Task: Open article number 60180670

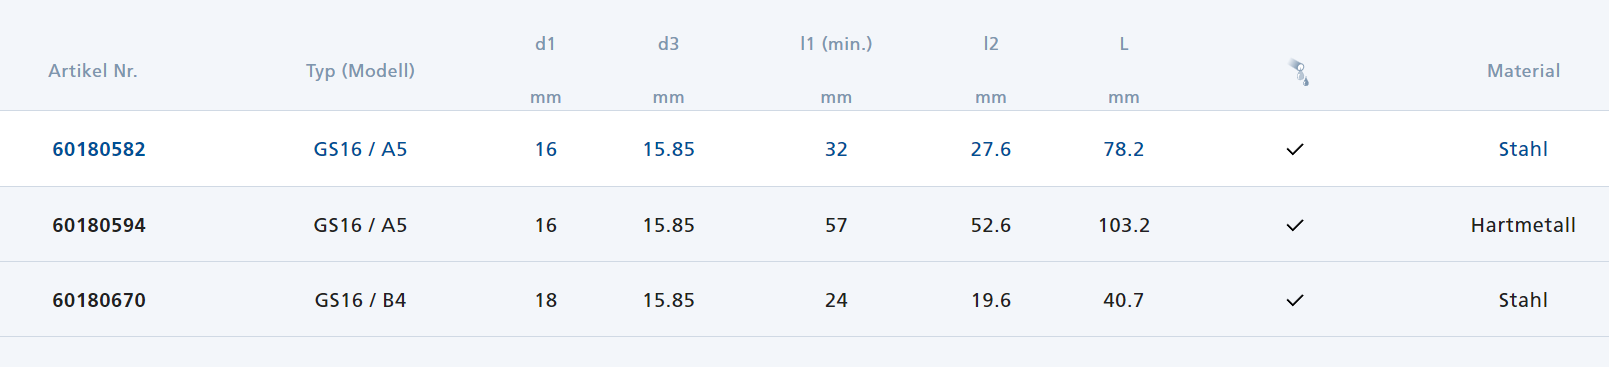Action: (x=99, y=300)
